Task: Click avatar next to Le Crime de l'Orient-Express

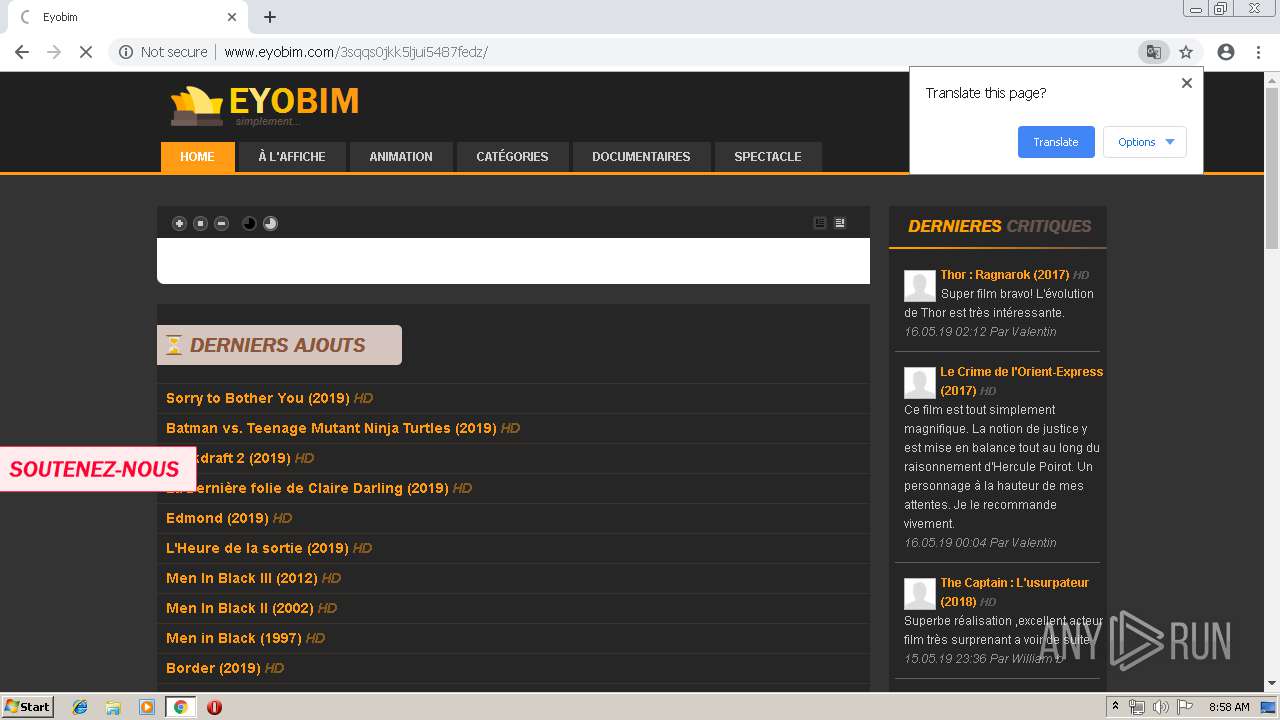Action: [920, 383]
